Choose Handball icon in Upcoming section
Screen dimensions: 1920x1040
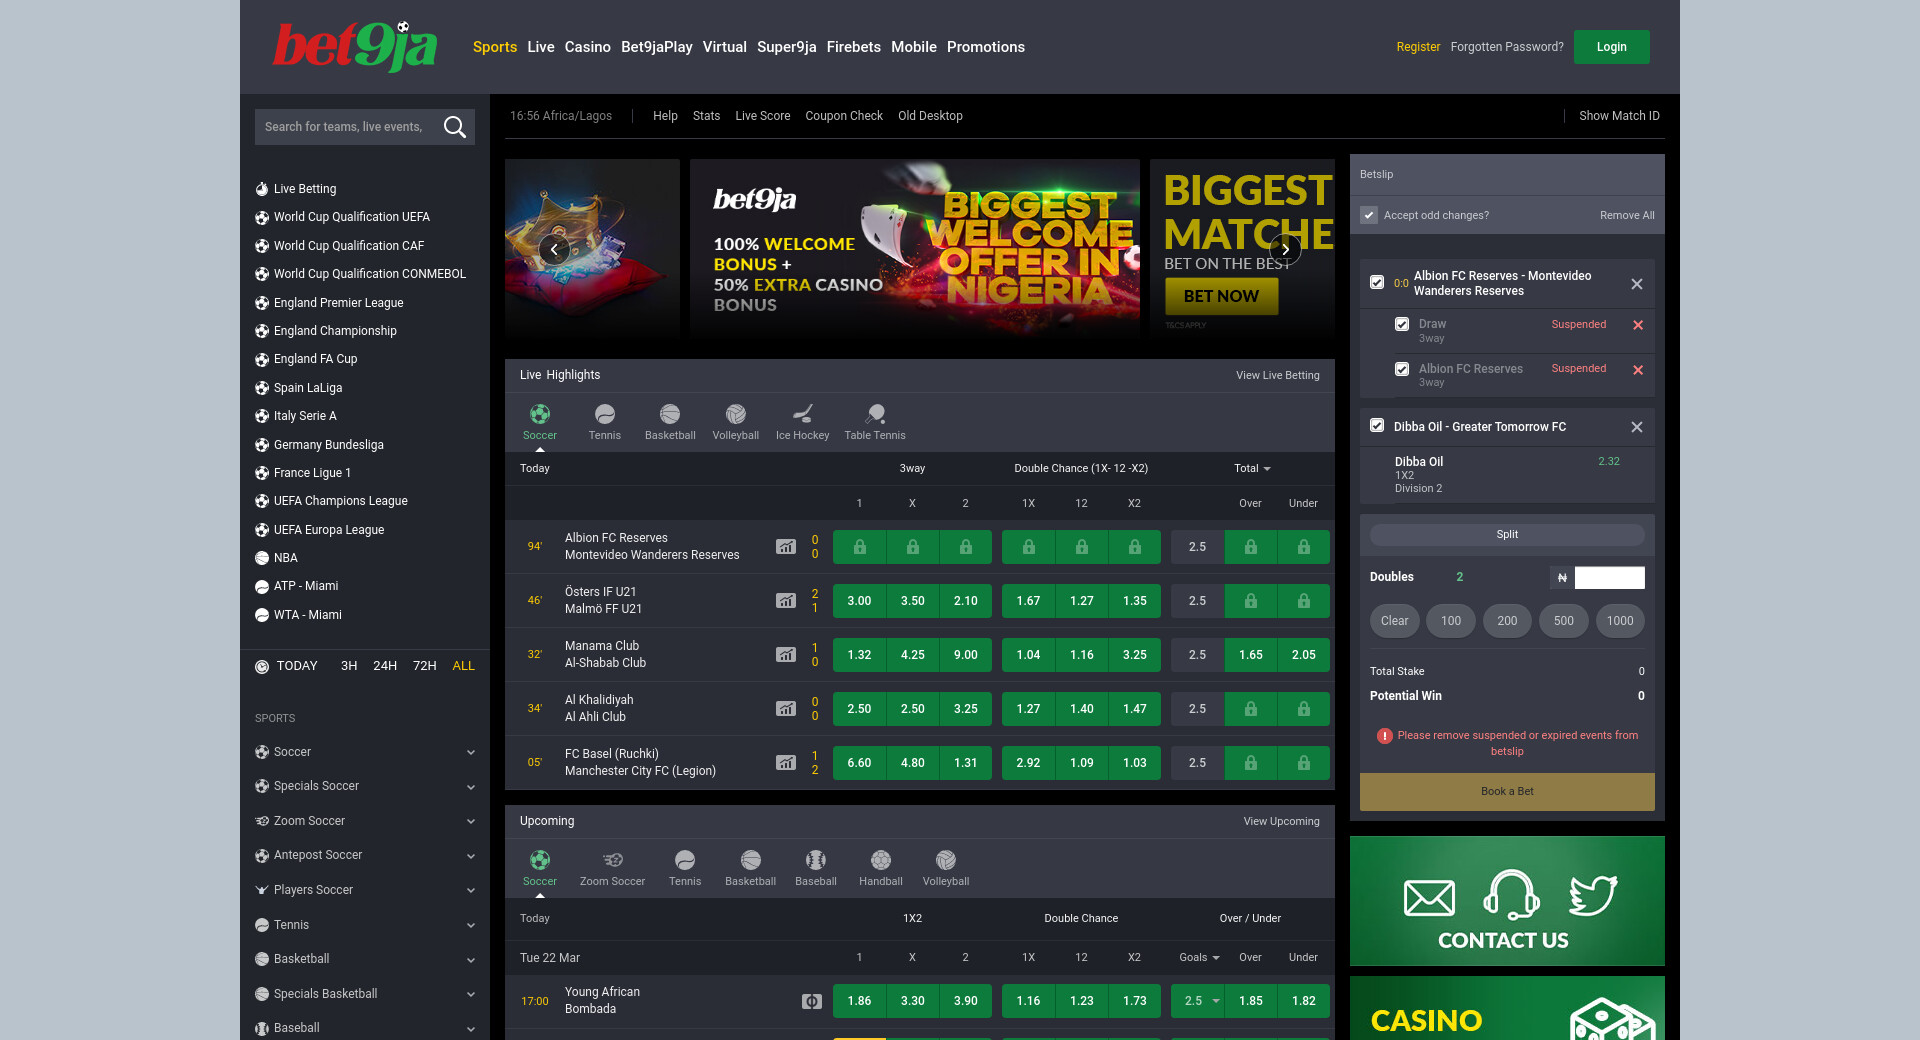(880, 867)
